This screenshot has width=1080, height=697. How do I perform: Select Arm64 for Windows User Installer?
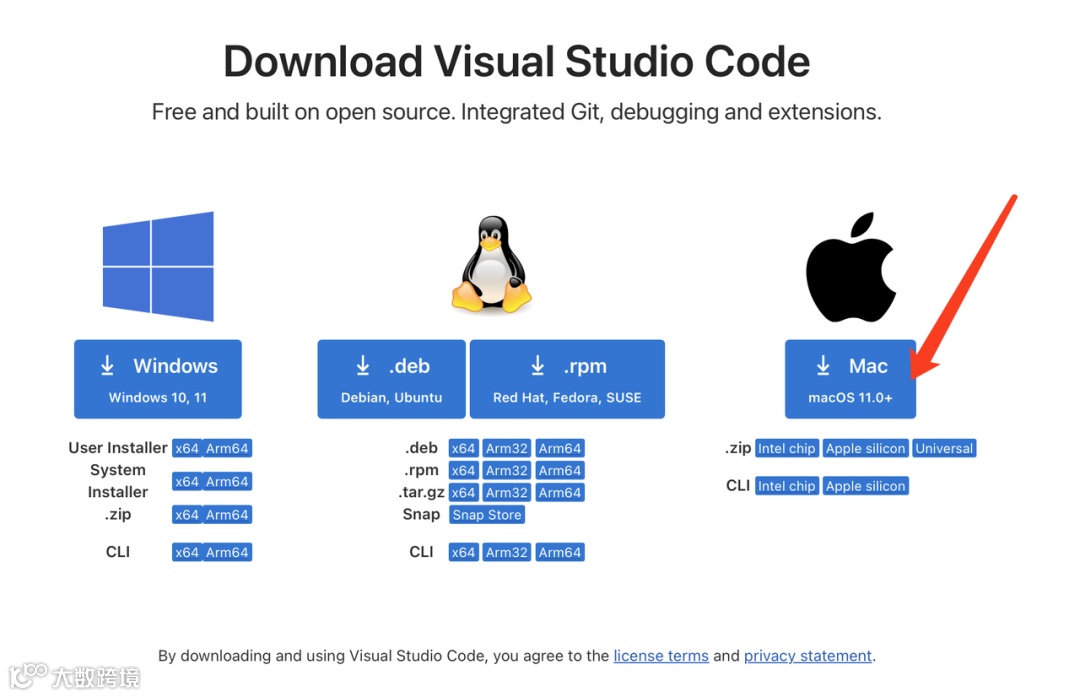point(227,448)
